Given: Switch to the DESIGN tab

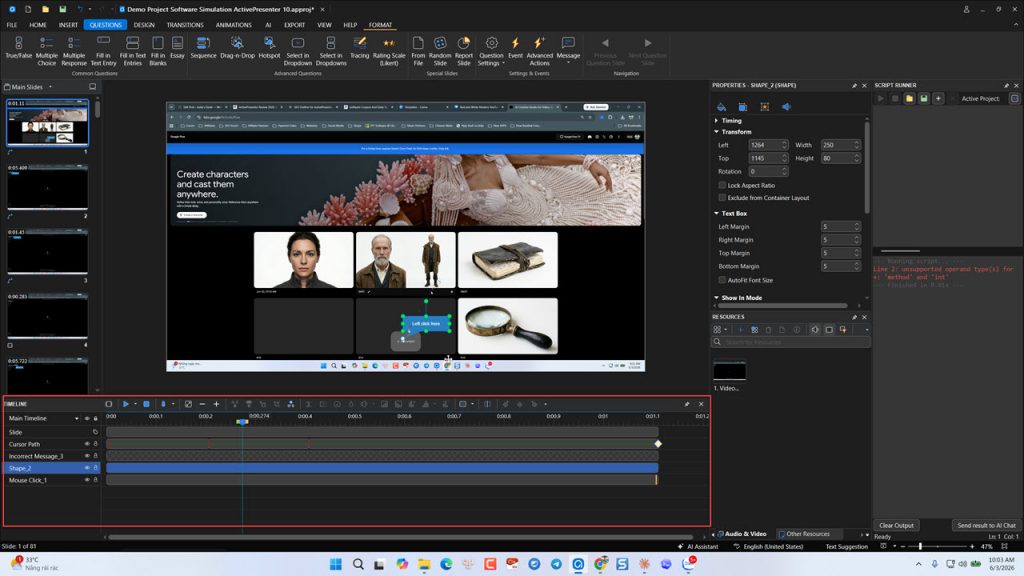Looking at the screenshot, I should tap(144, 25).
